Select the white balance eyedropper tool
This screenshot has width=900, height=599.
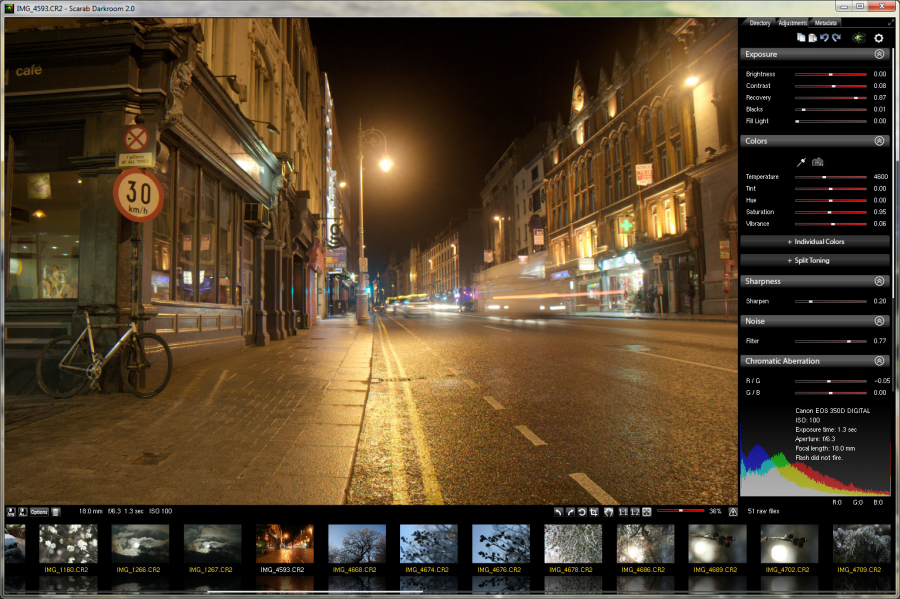[801, 161]
